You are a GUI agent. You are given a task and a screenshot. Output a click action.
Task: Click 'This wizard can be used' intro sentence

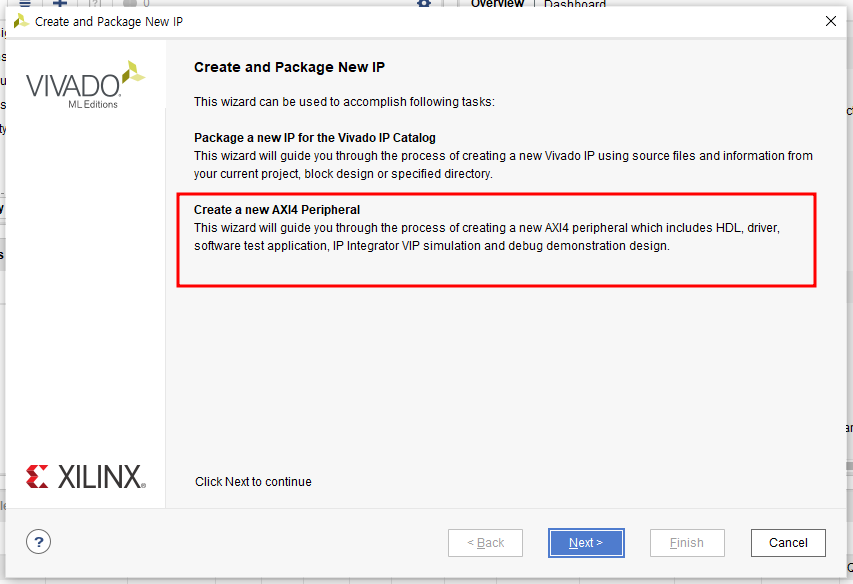(344, 102)
